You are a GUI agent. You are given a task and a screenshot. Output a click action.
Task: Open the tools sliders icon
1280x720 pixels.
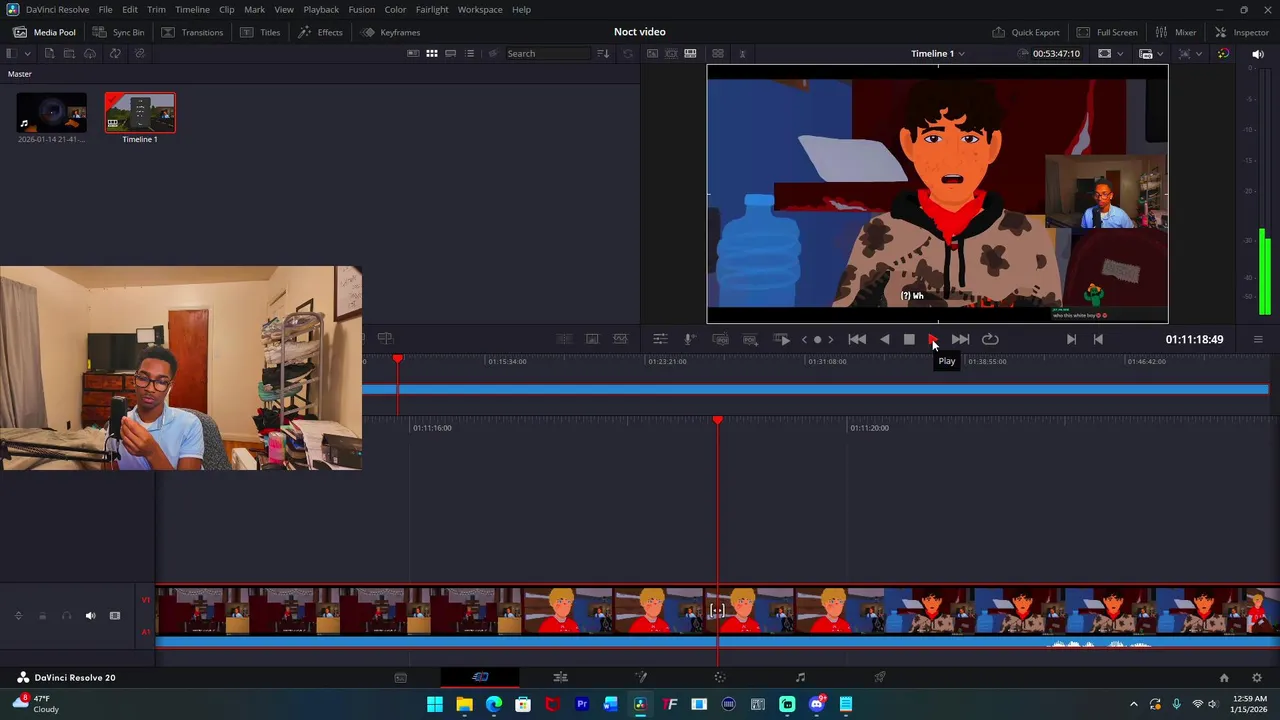tap(660, 339)
